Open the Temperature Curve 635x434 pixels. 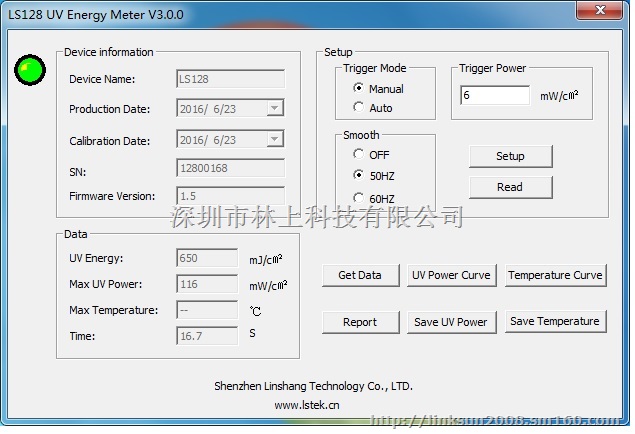click(x=555, y=275)
